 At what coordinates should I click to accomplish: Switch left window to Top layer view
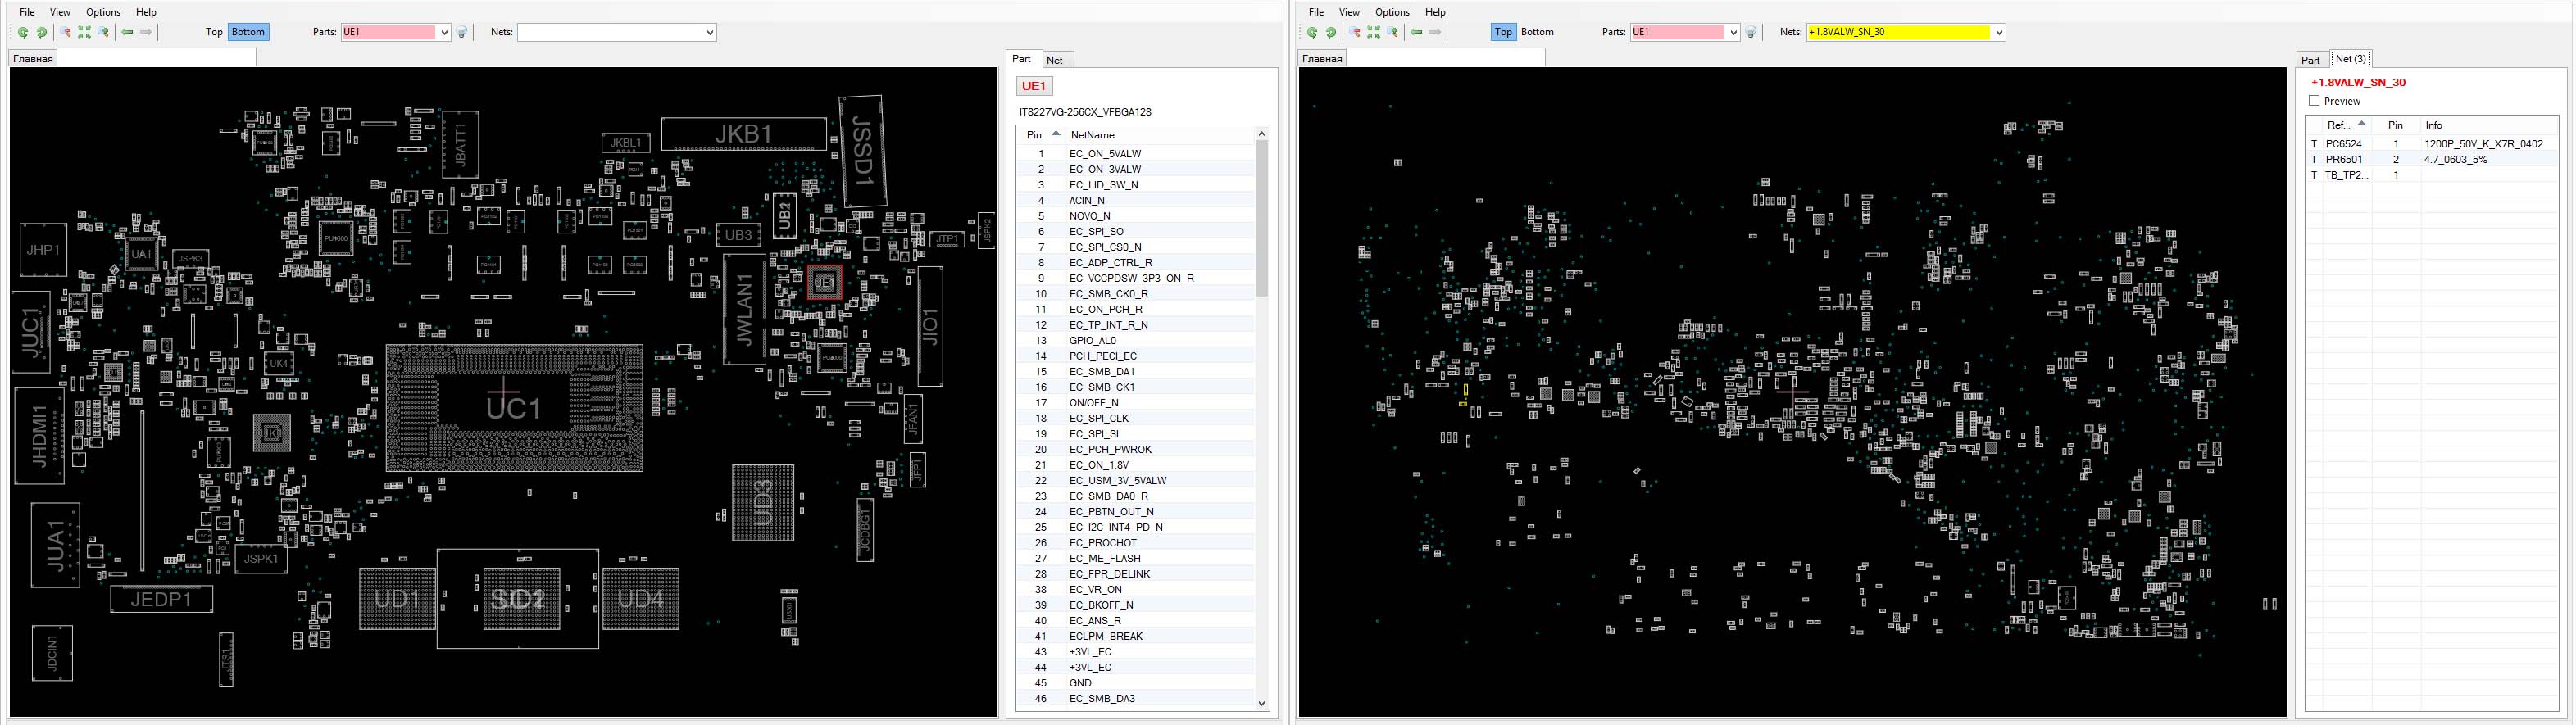tap(214, 32)
